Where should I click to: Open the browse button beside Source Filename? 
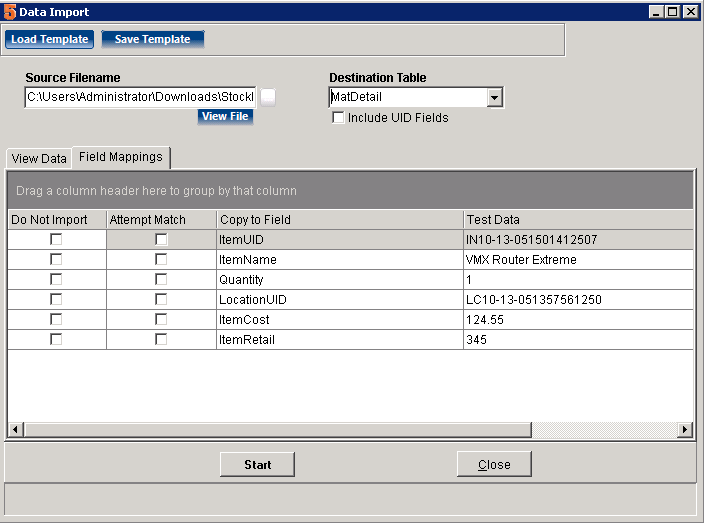click(268, 97)
